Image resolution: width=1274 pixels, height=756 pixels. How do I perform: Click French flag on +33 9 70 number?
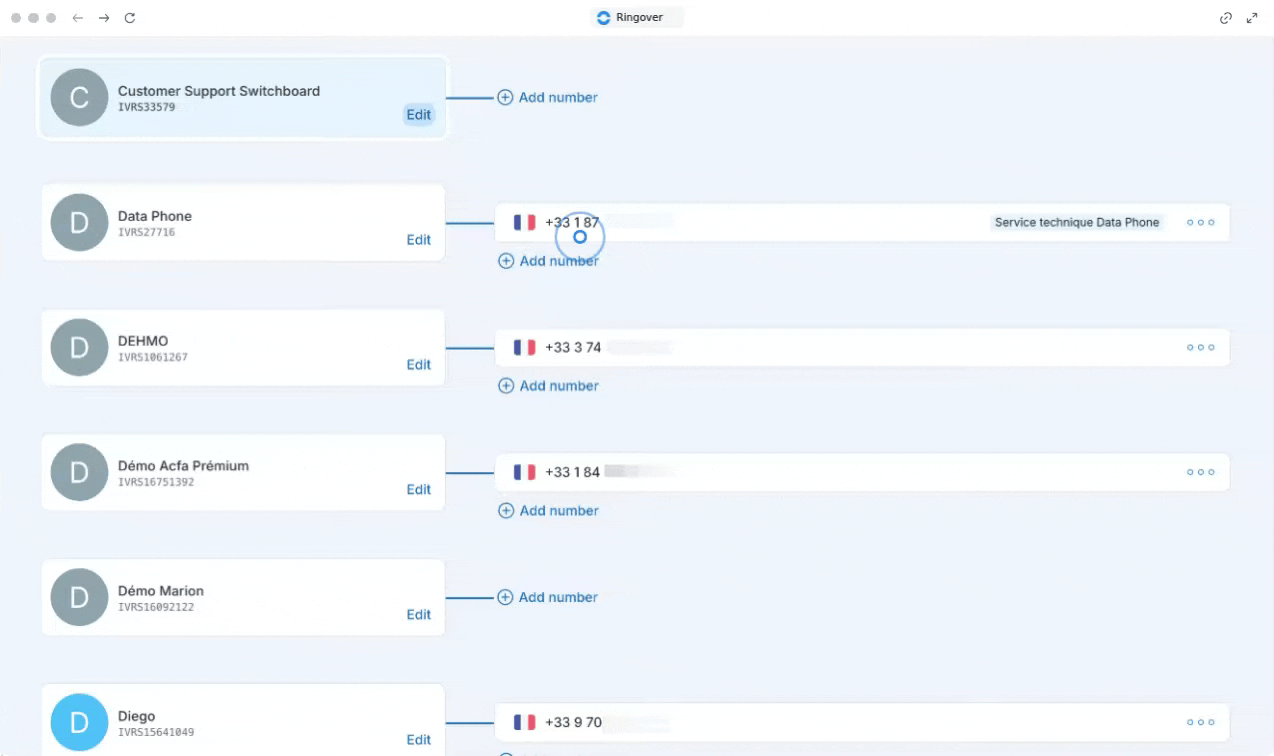tap(525, 722)
